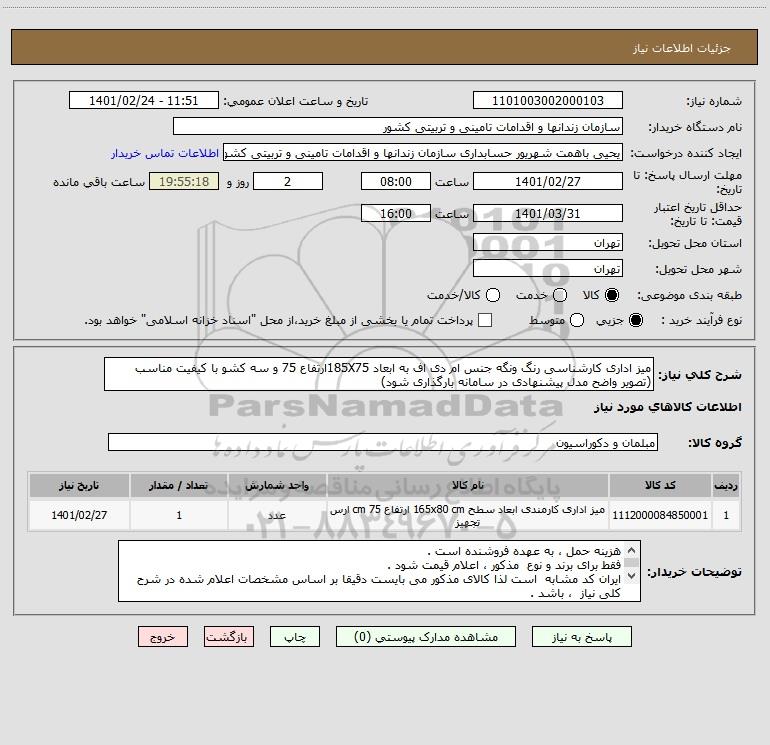The image size is (770, 745).
Task: Click the need number field 1101003002000103
Action: [548, 101]
